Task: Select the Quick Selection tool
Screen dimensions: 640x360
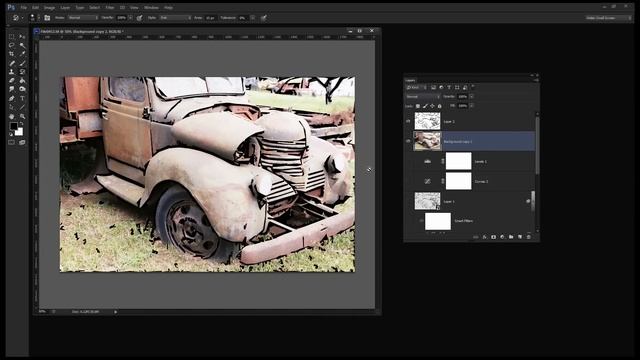Action: [x=22, y=45]
